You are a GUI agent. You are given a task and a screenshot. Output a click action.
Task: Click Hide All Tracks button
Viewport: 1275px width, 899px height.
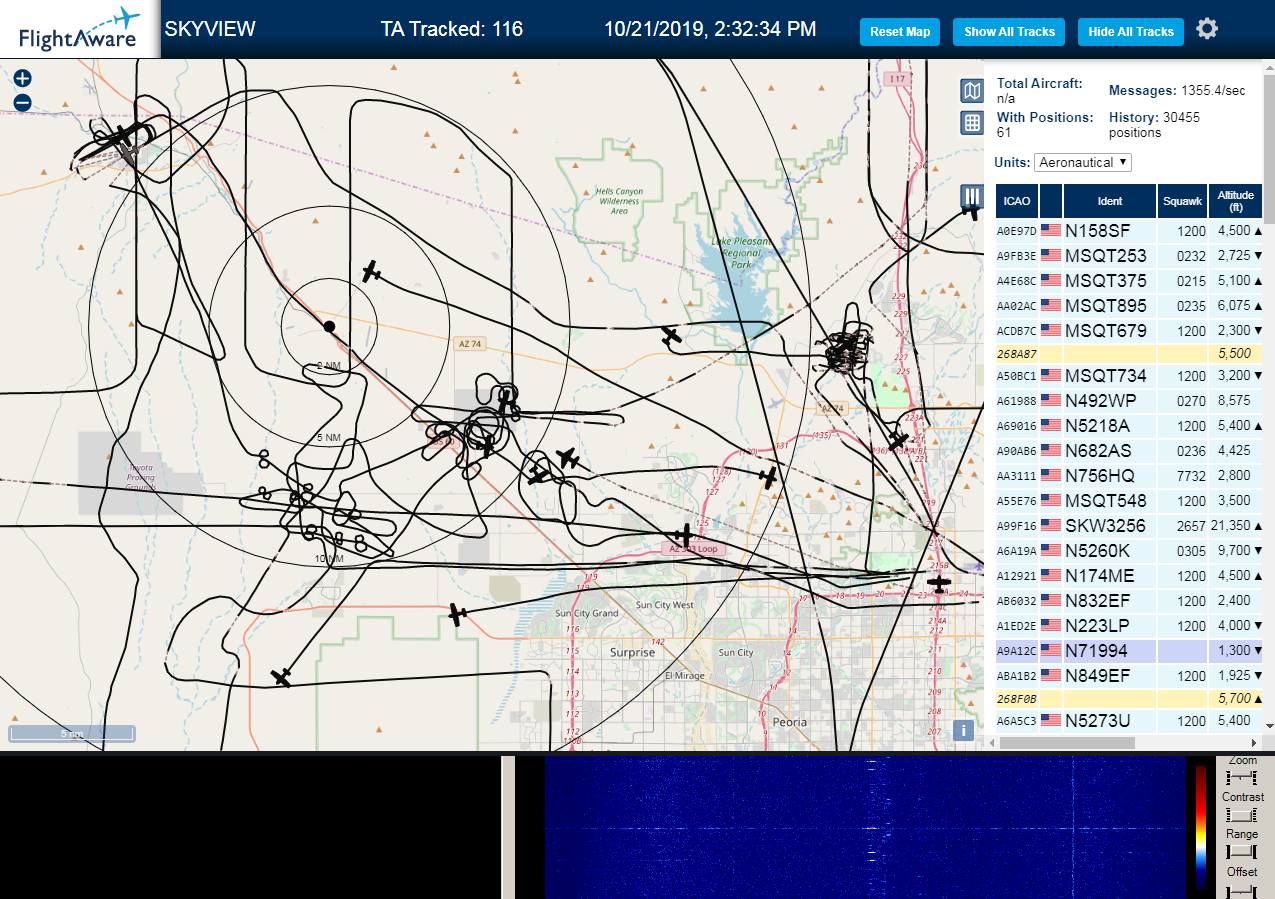[1131, 32]
